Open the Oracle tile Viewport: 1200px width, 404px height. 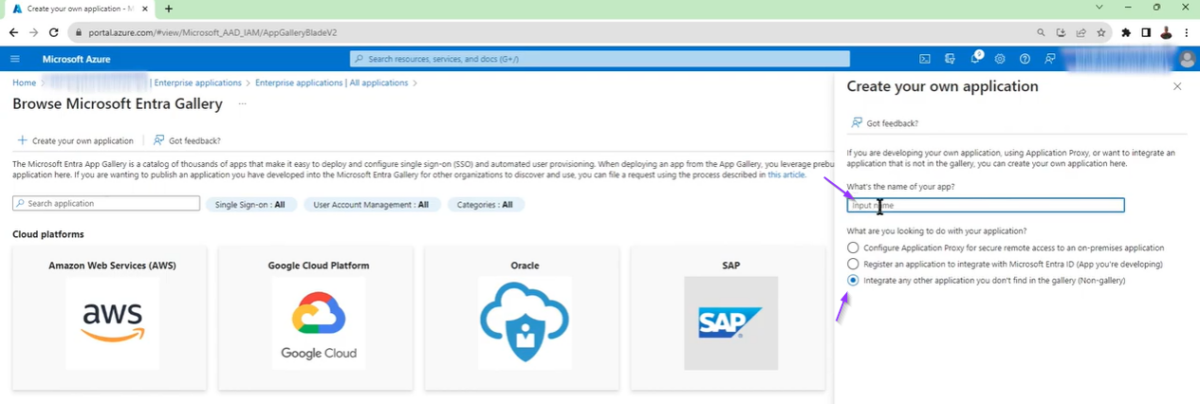pyautogui.click(x=524, y=318)
